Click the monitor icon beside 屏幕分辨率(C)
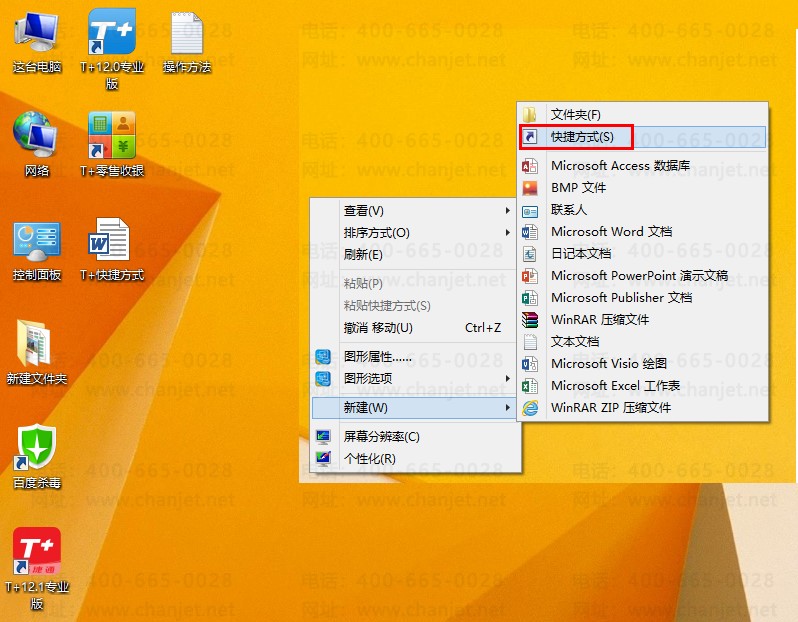 [x=323, y=437]
